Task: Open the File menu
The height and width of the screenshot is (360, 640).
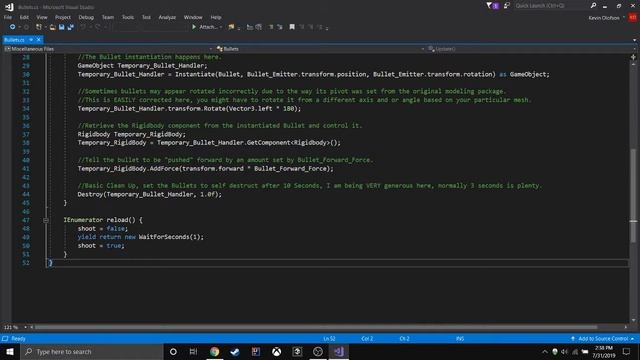Action: 8,17
